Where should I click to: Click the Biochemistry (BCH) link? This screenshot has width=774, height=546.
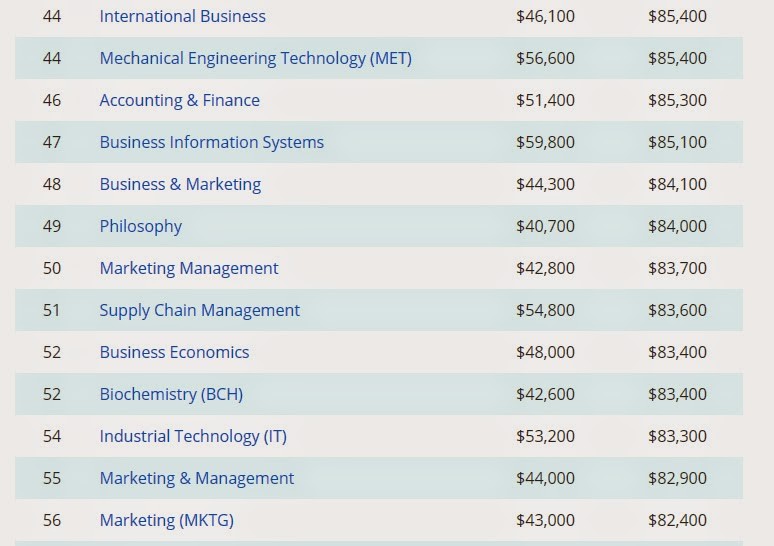click(171, 394)
